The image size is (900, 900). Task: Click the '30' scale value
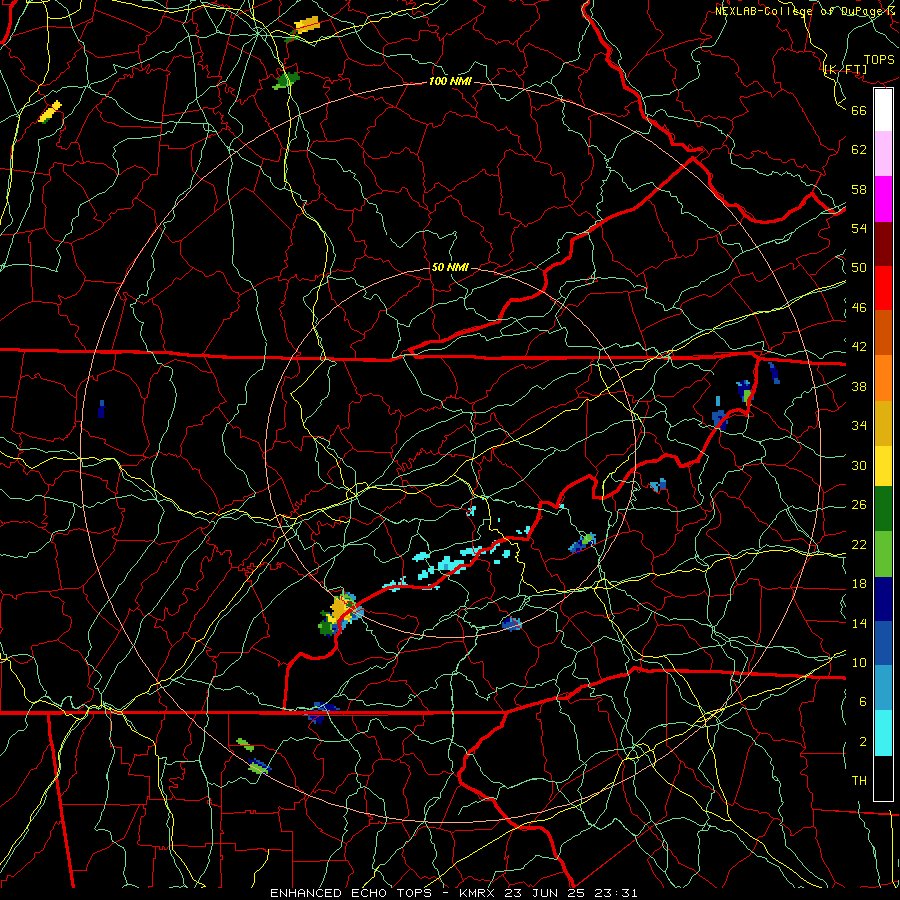coord(859,465)
